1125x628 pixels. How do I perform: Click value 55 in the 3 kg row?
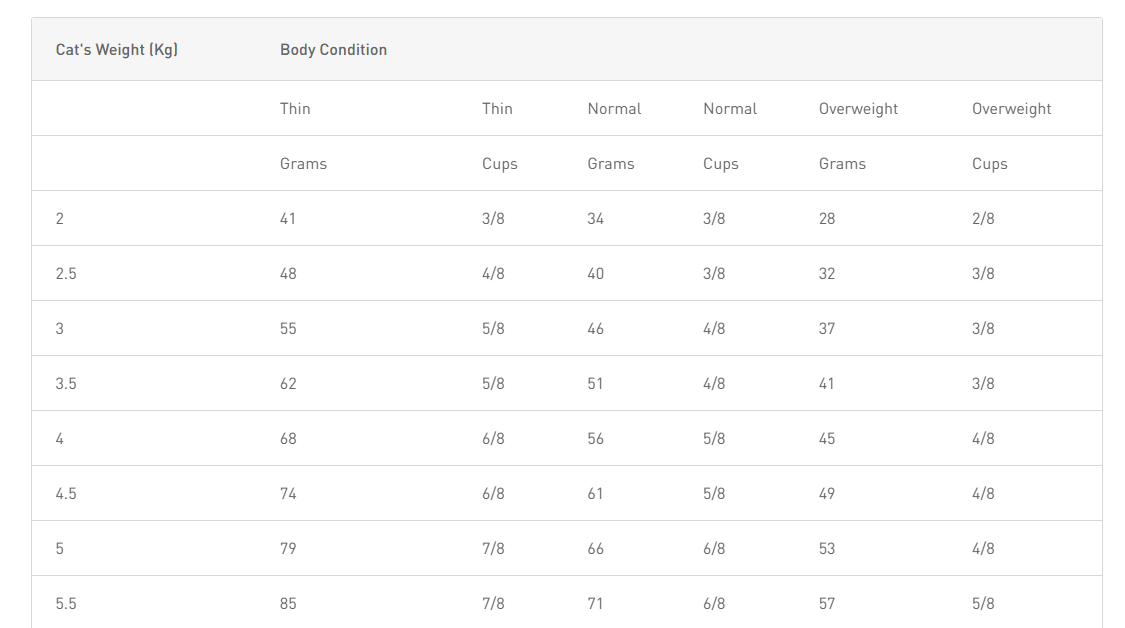click(288, 329)
